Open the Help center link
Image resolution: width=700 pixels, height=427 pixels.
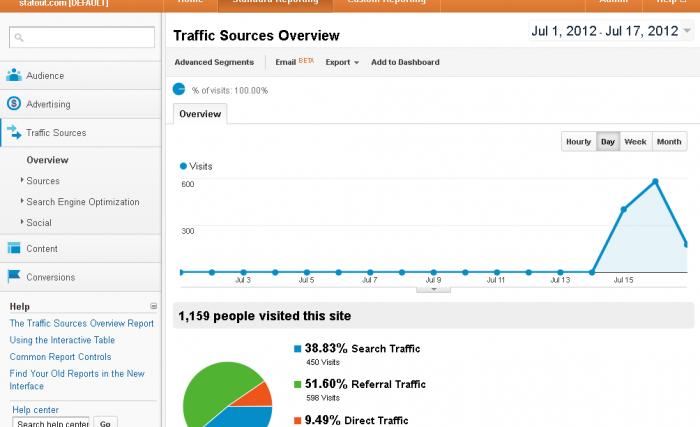(35, 410)
